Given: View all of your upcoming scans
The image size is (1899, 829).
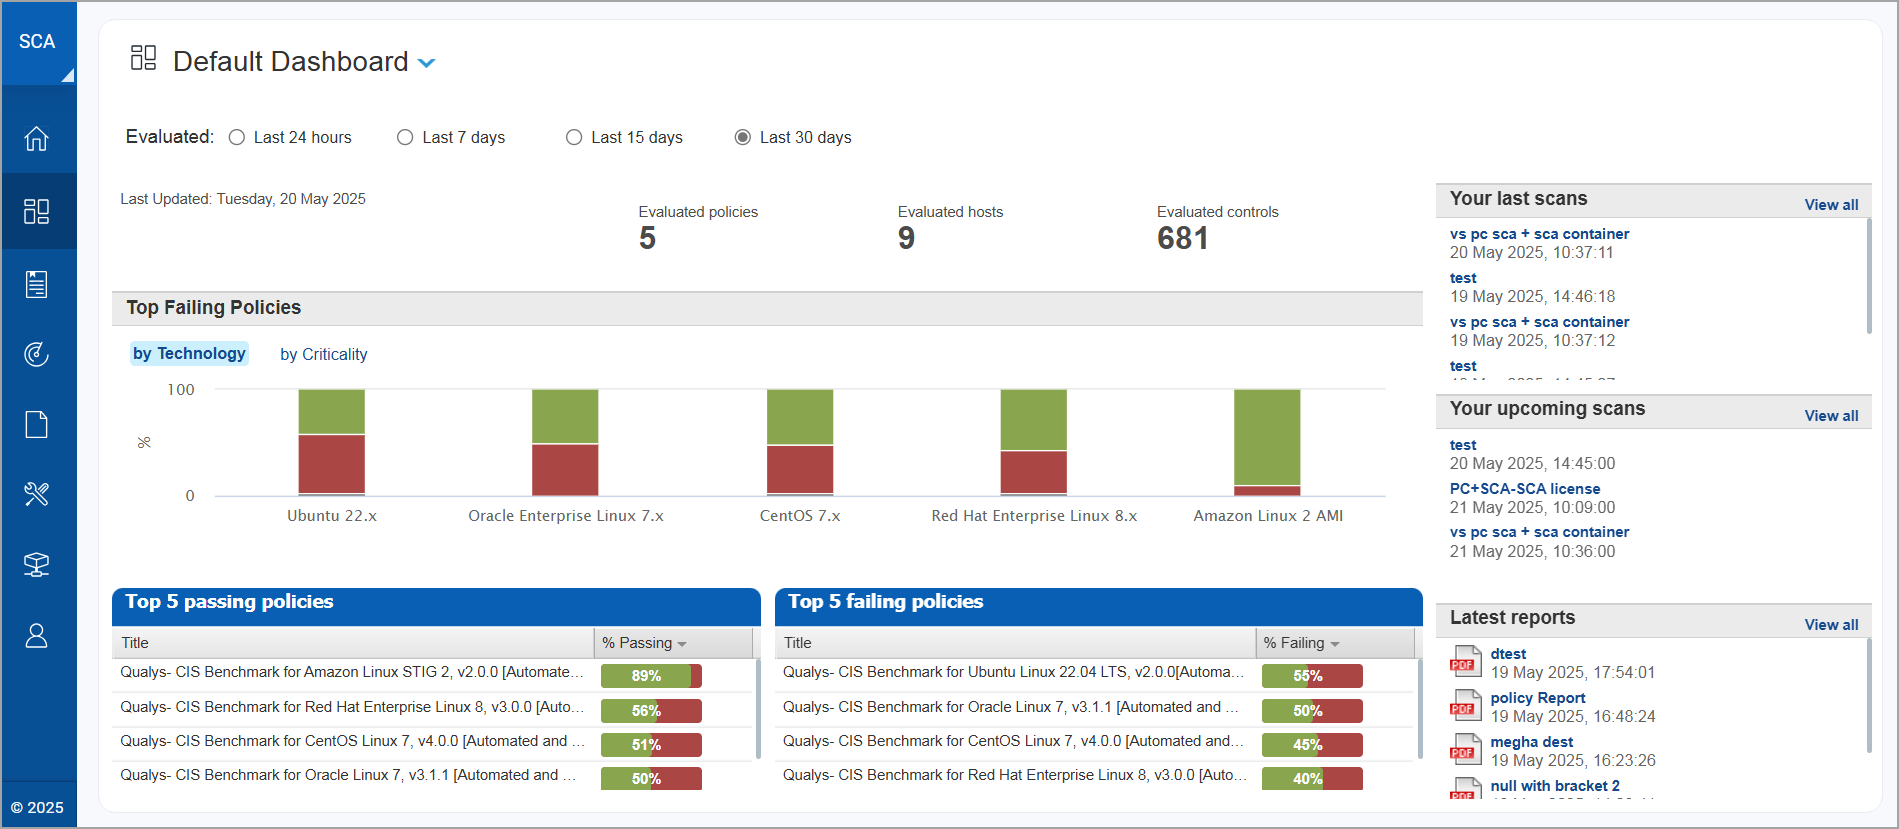Looking at the screenshot, I should pyautogui.click(x=1831, y=416).
